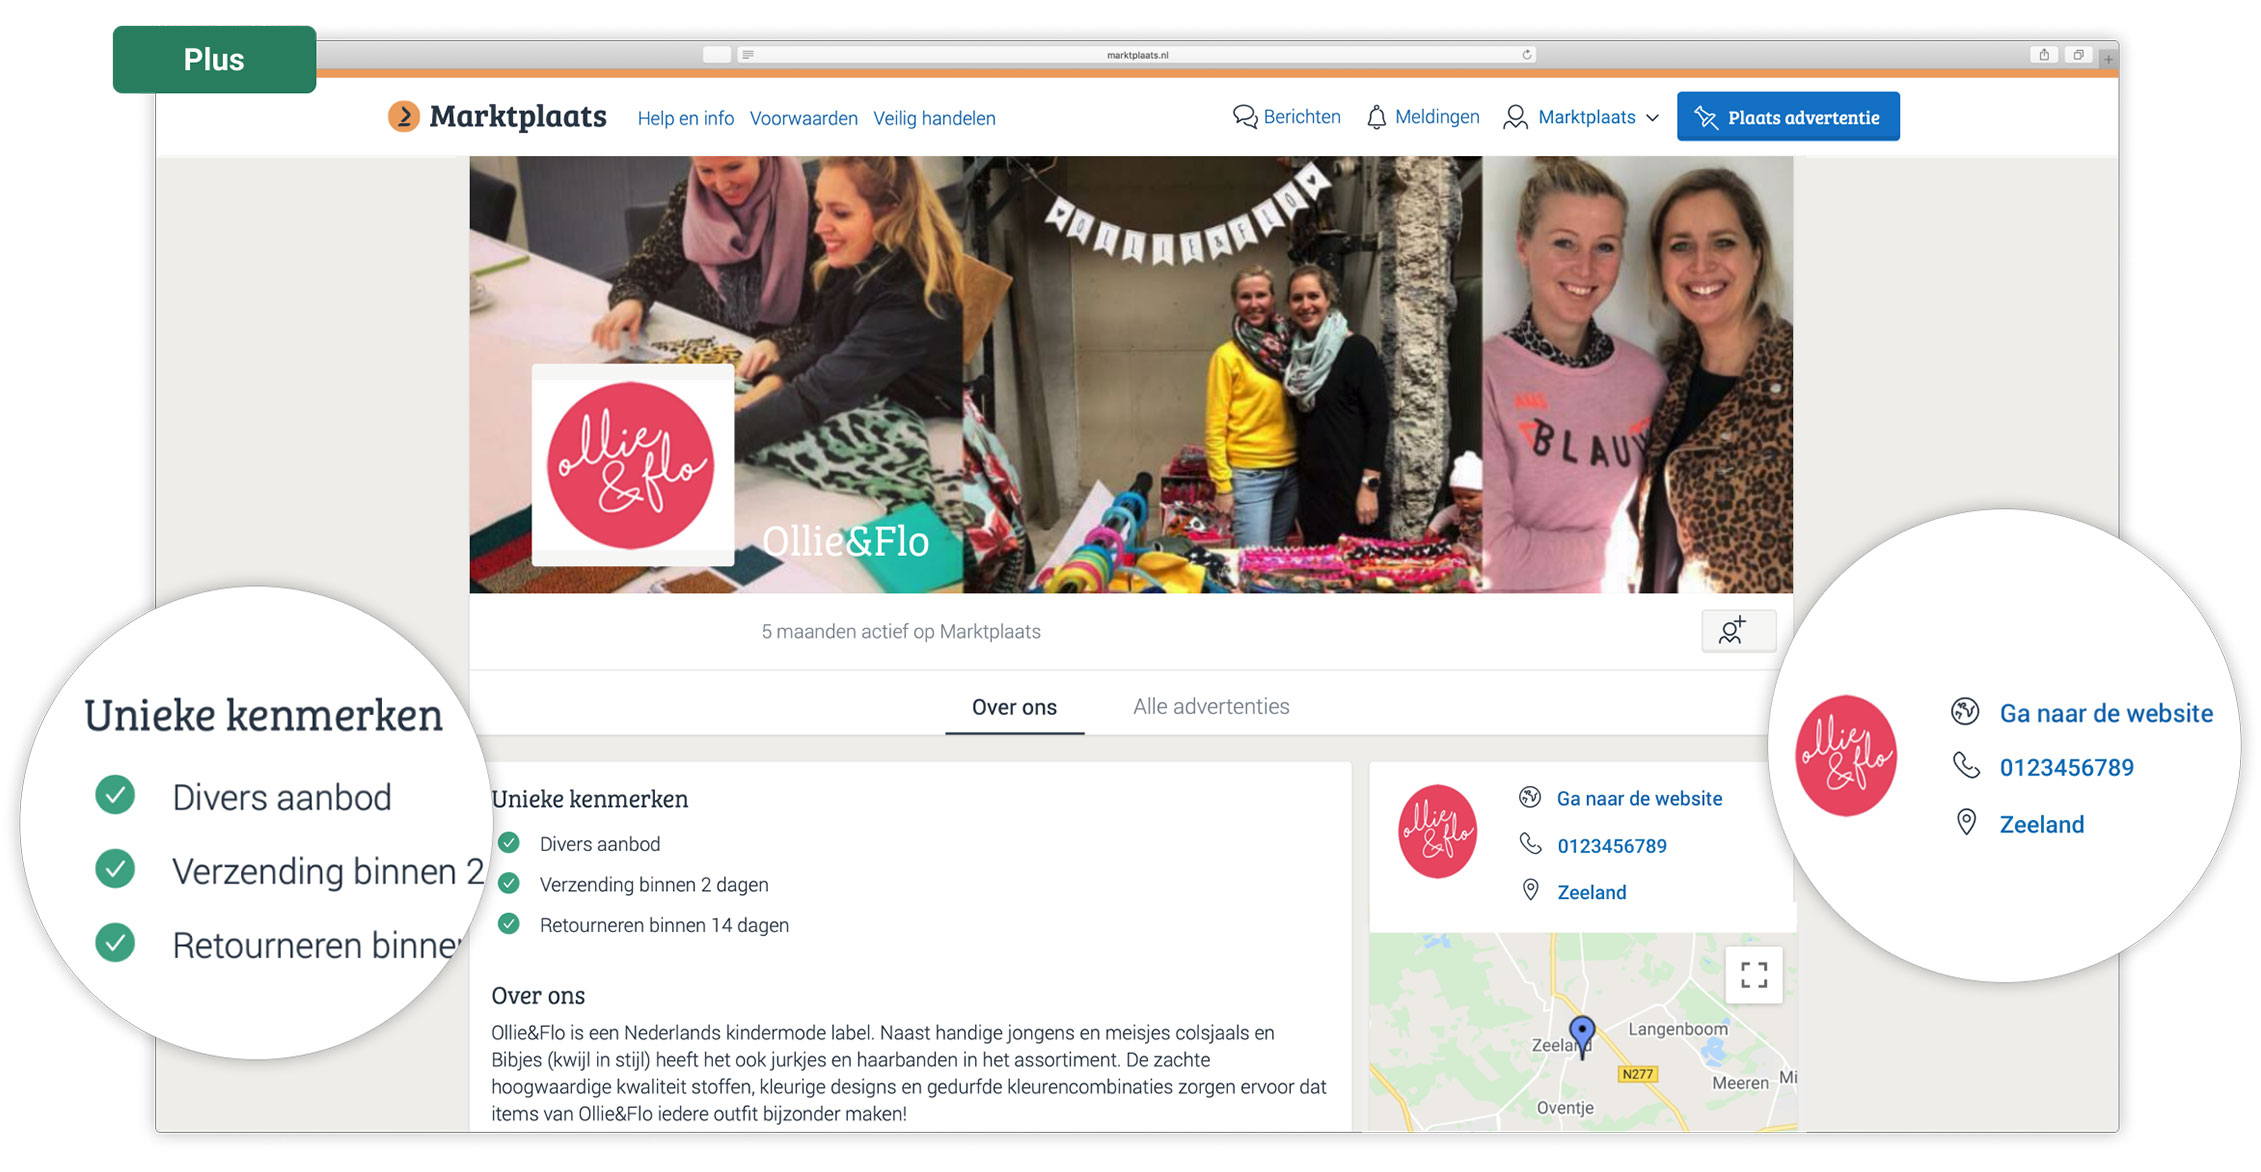The width and height of the screenshot is (2261, 1172).
Task: Click the orange Marktplaats logo icon
Action: (403, 117)
